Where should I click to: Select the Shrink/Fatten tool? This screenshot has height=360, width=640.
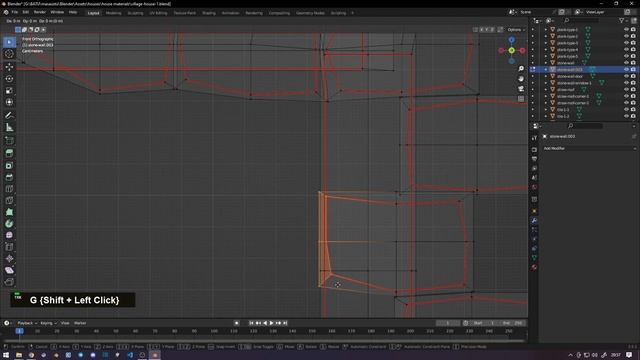pos(9,258)
